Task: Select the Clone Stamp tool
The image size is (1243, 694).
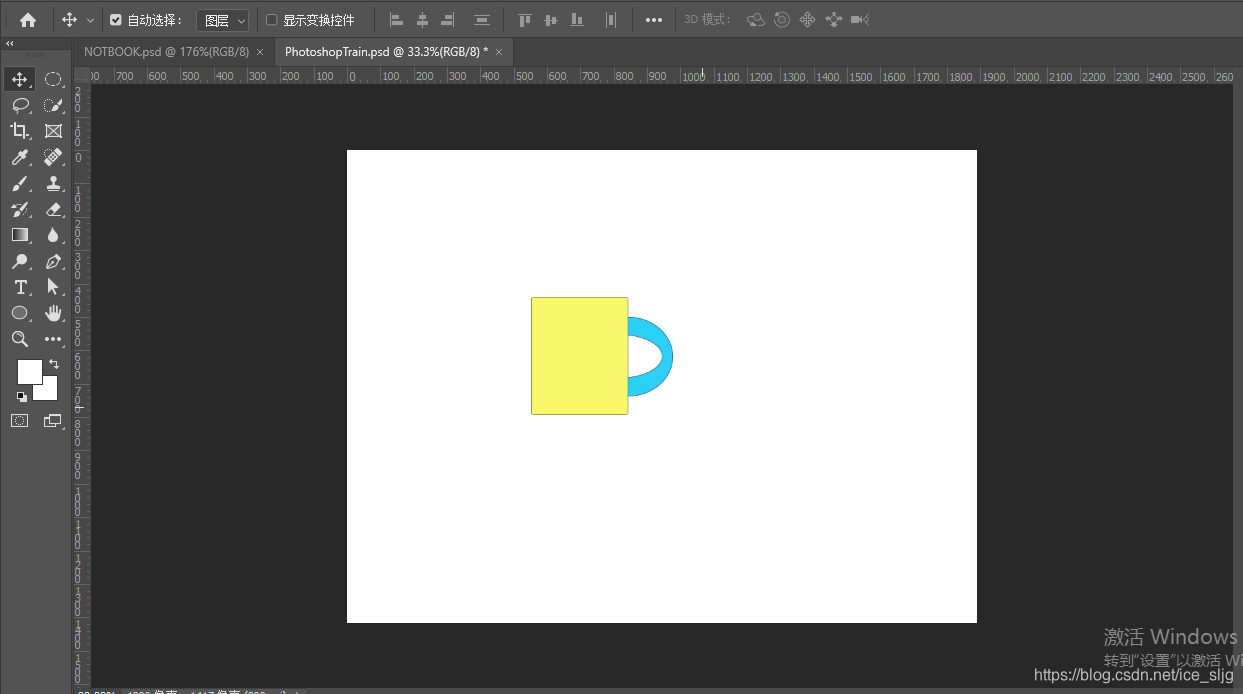Action: tap(54, 184)
